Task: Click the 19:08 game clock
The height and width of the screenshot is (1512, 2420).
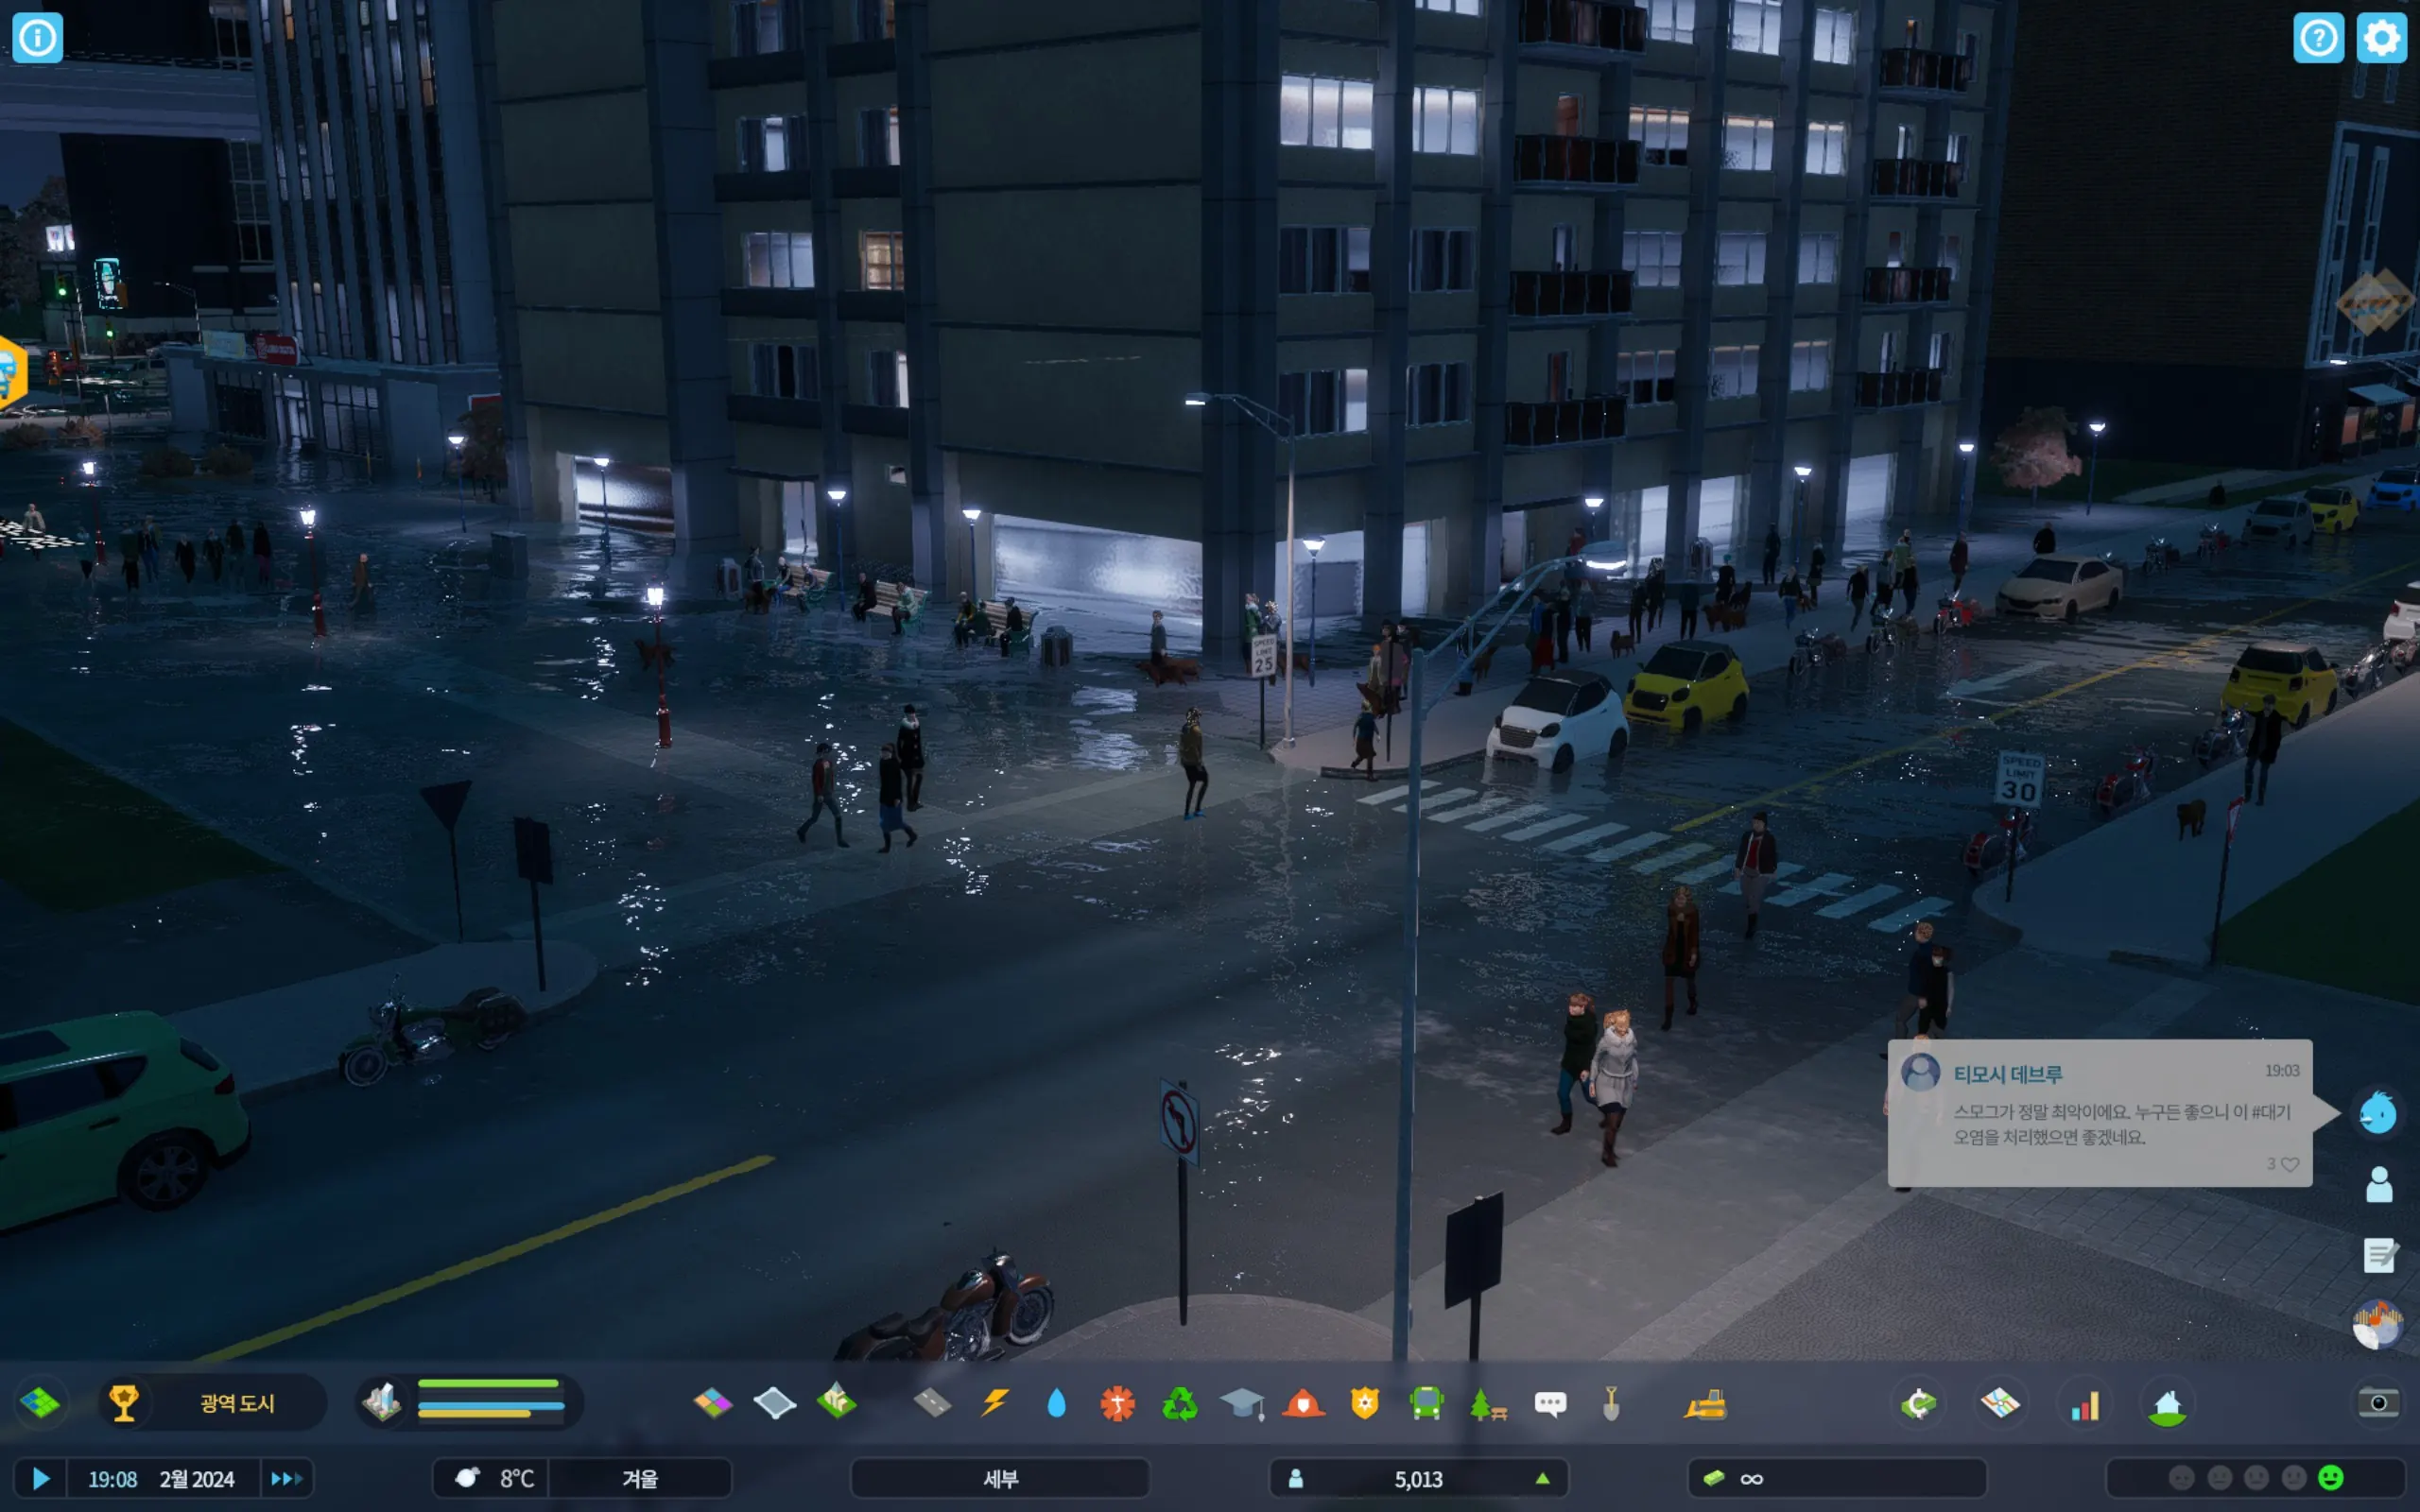Action: 112,1479
